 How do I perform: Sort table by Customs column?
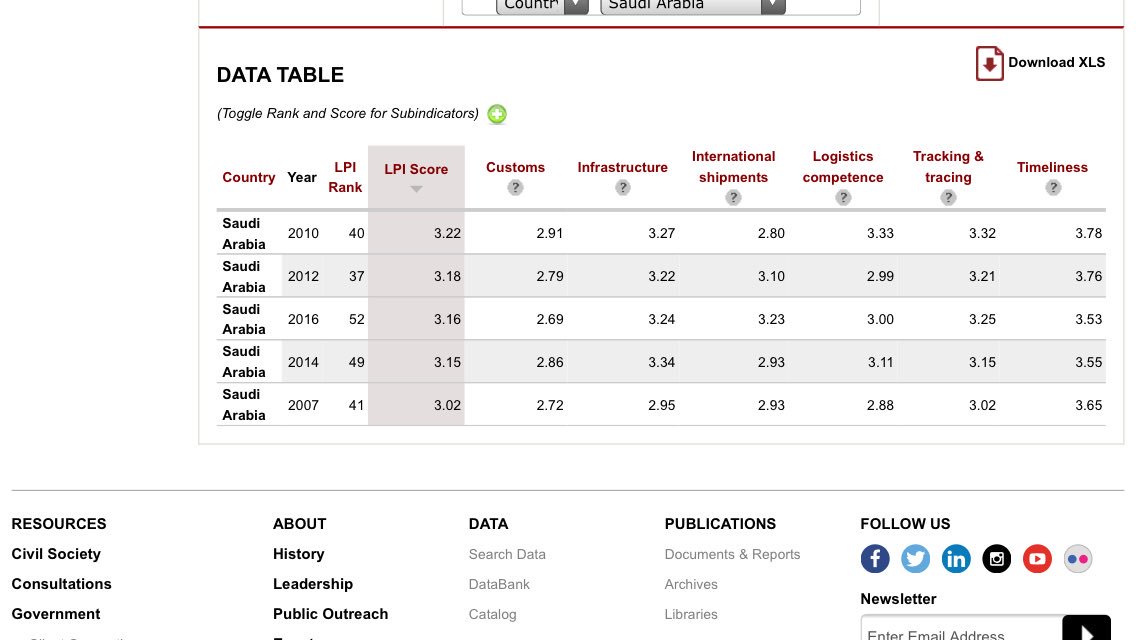(515, 167)
